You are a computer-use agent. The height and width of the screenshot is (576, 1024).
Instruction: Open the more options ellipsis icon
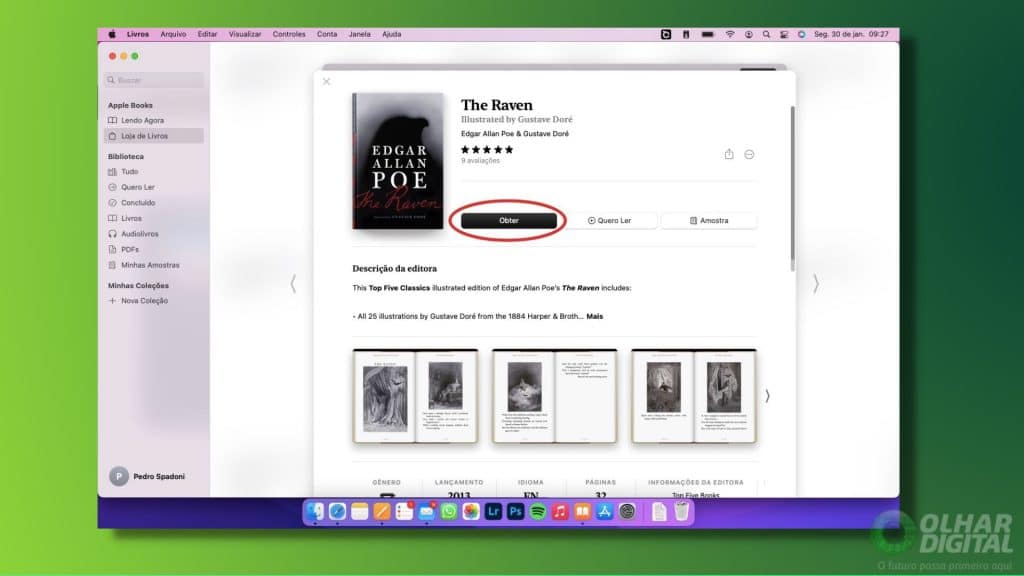(x=749, y=155)
